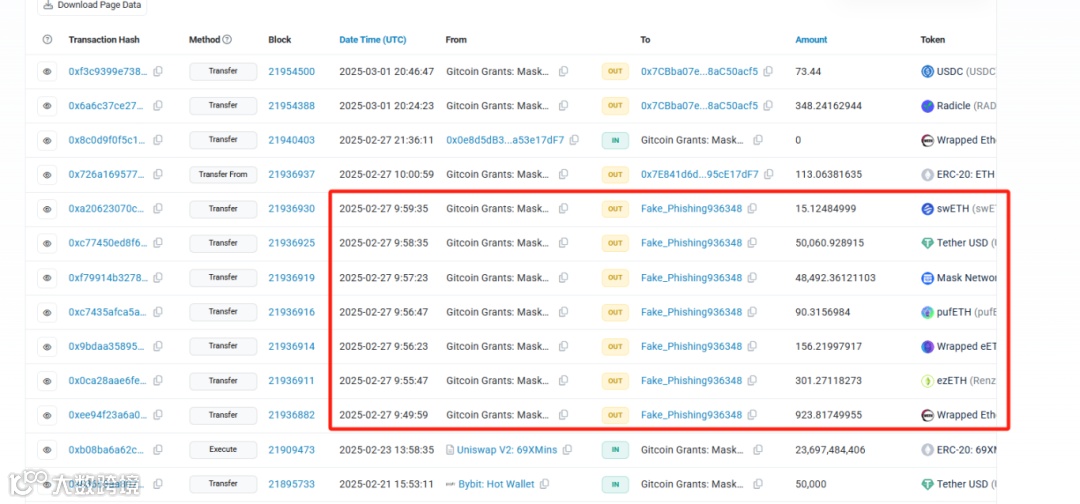
Task: Open block 21936882
Action: (x=291, y=415)
